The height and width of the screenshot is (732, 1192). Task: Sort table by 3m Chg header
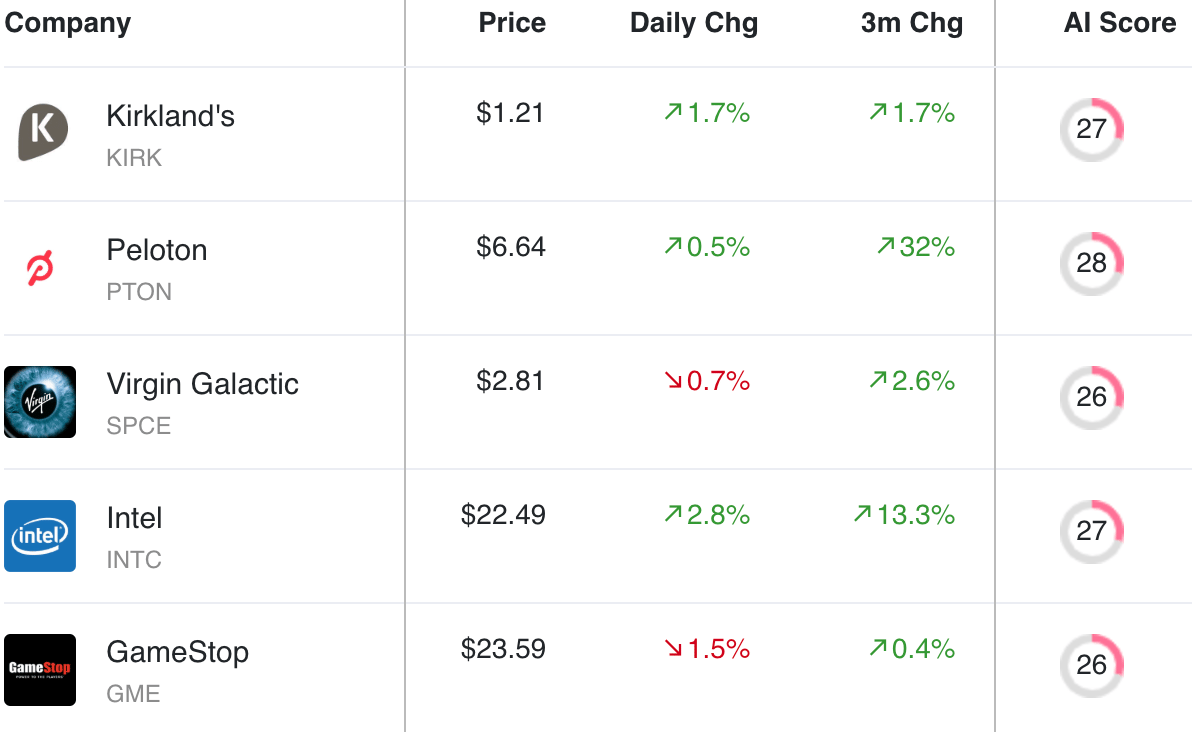pos(912,23)
